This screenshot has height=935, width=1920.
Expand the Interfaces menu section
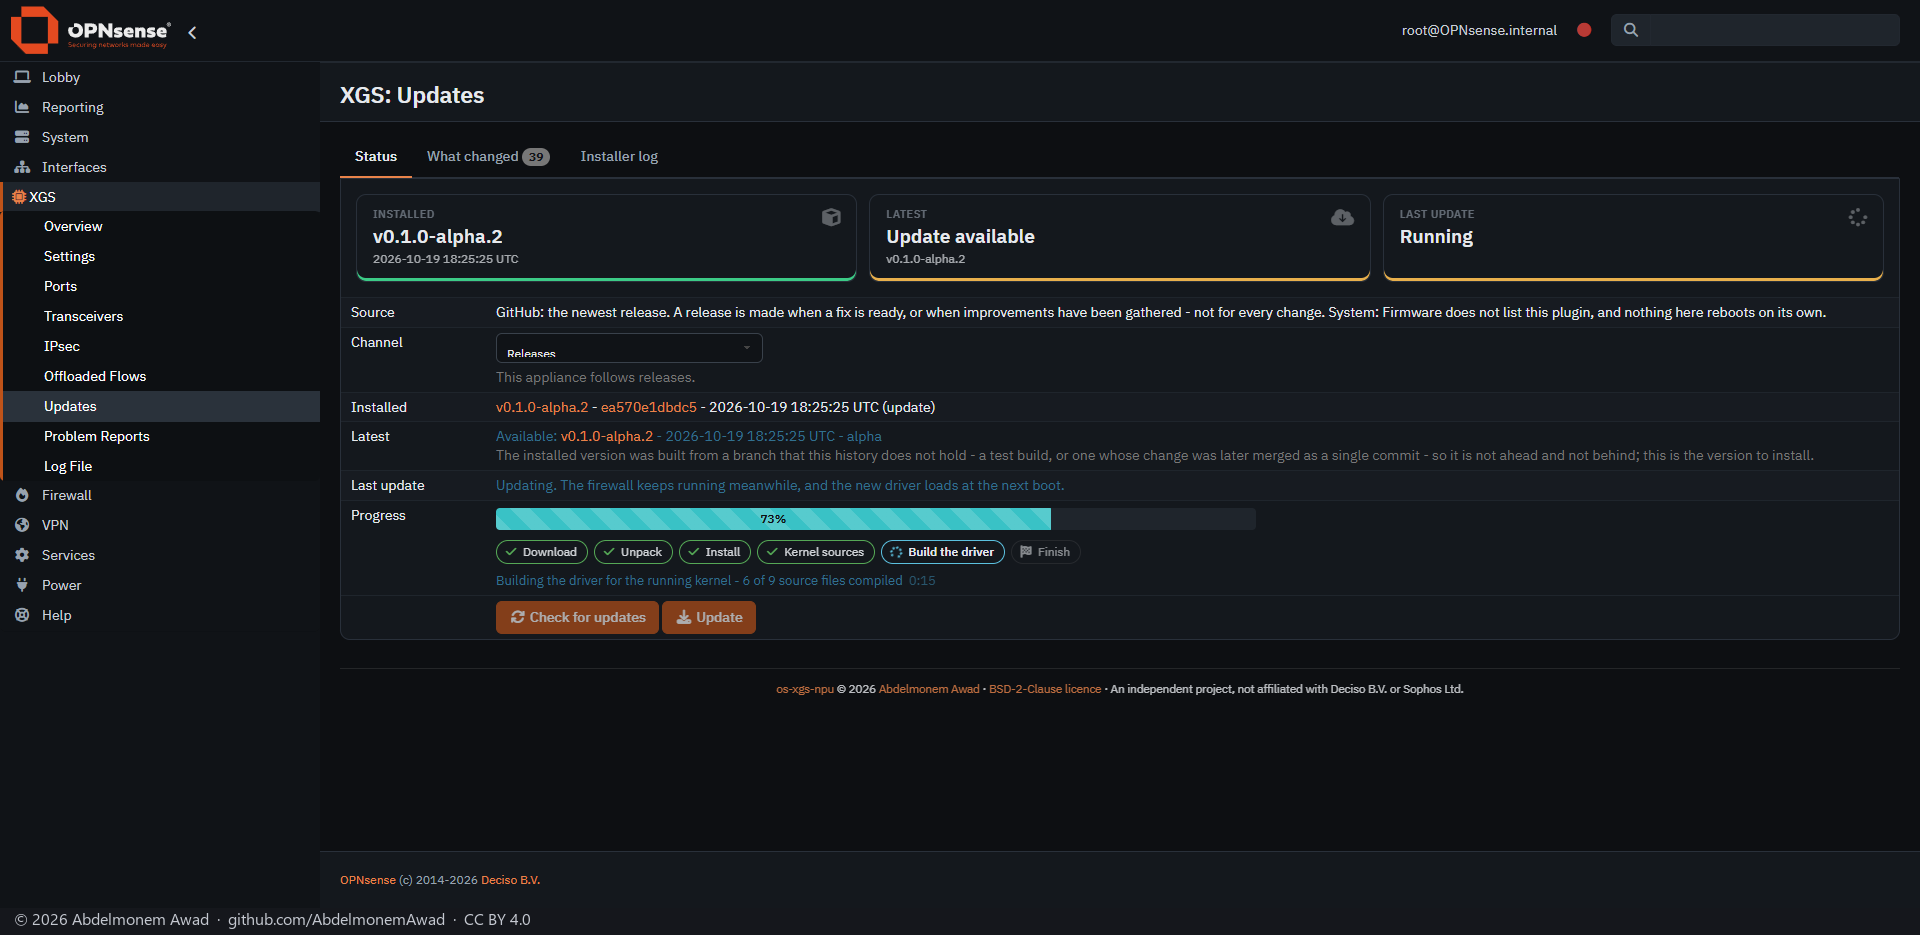click(x=160, y=167)
